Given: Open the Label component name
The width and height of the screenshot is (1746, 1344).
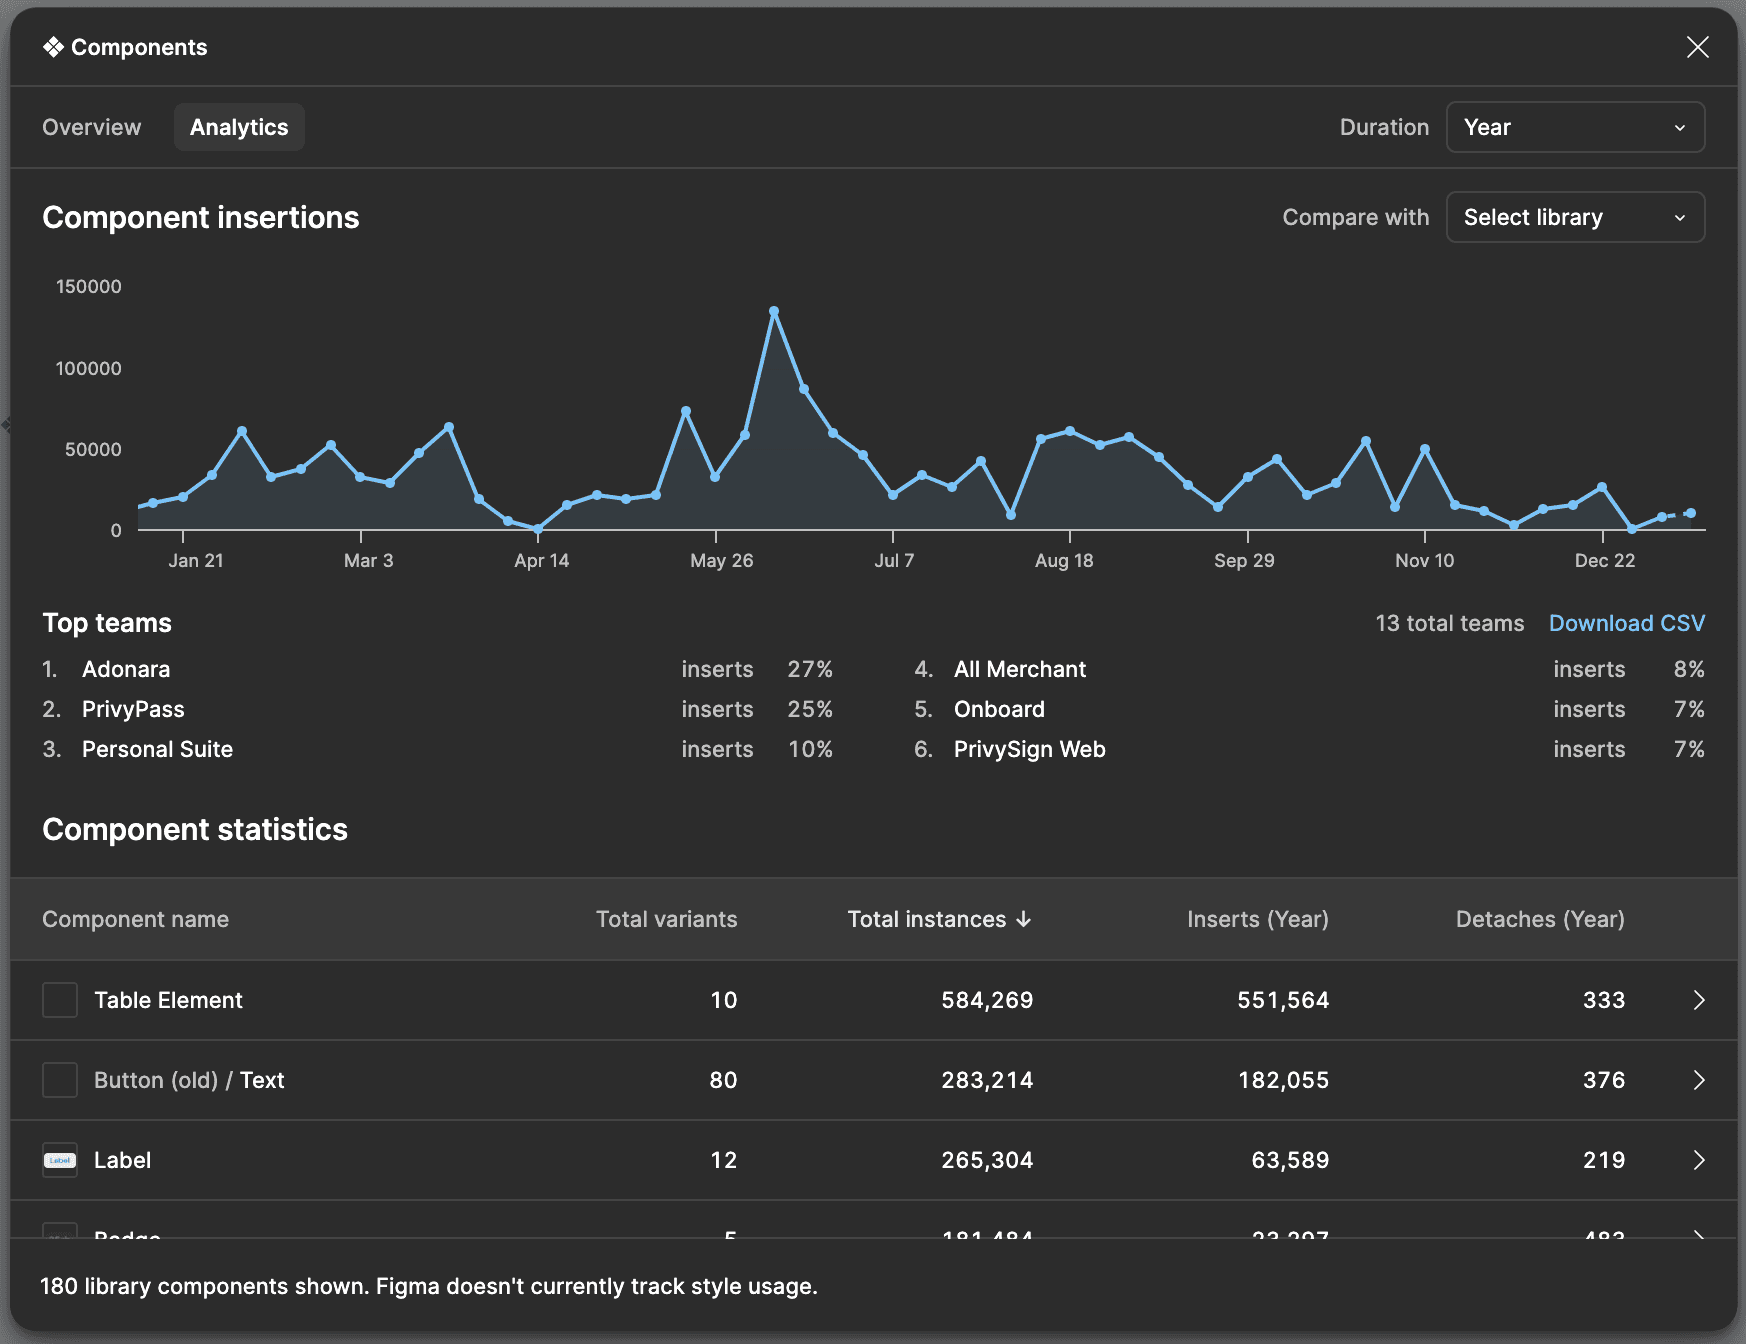Looking at the screenshot, I should pyautogui.click(x=122, y=1160).
